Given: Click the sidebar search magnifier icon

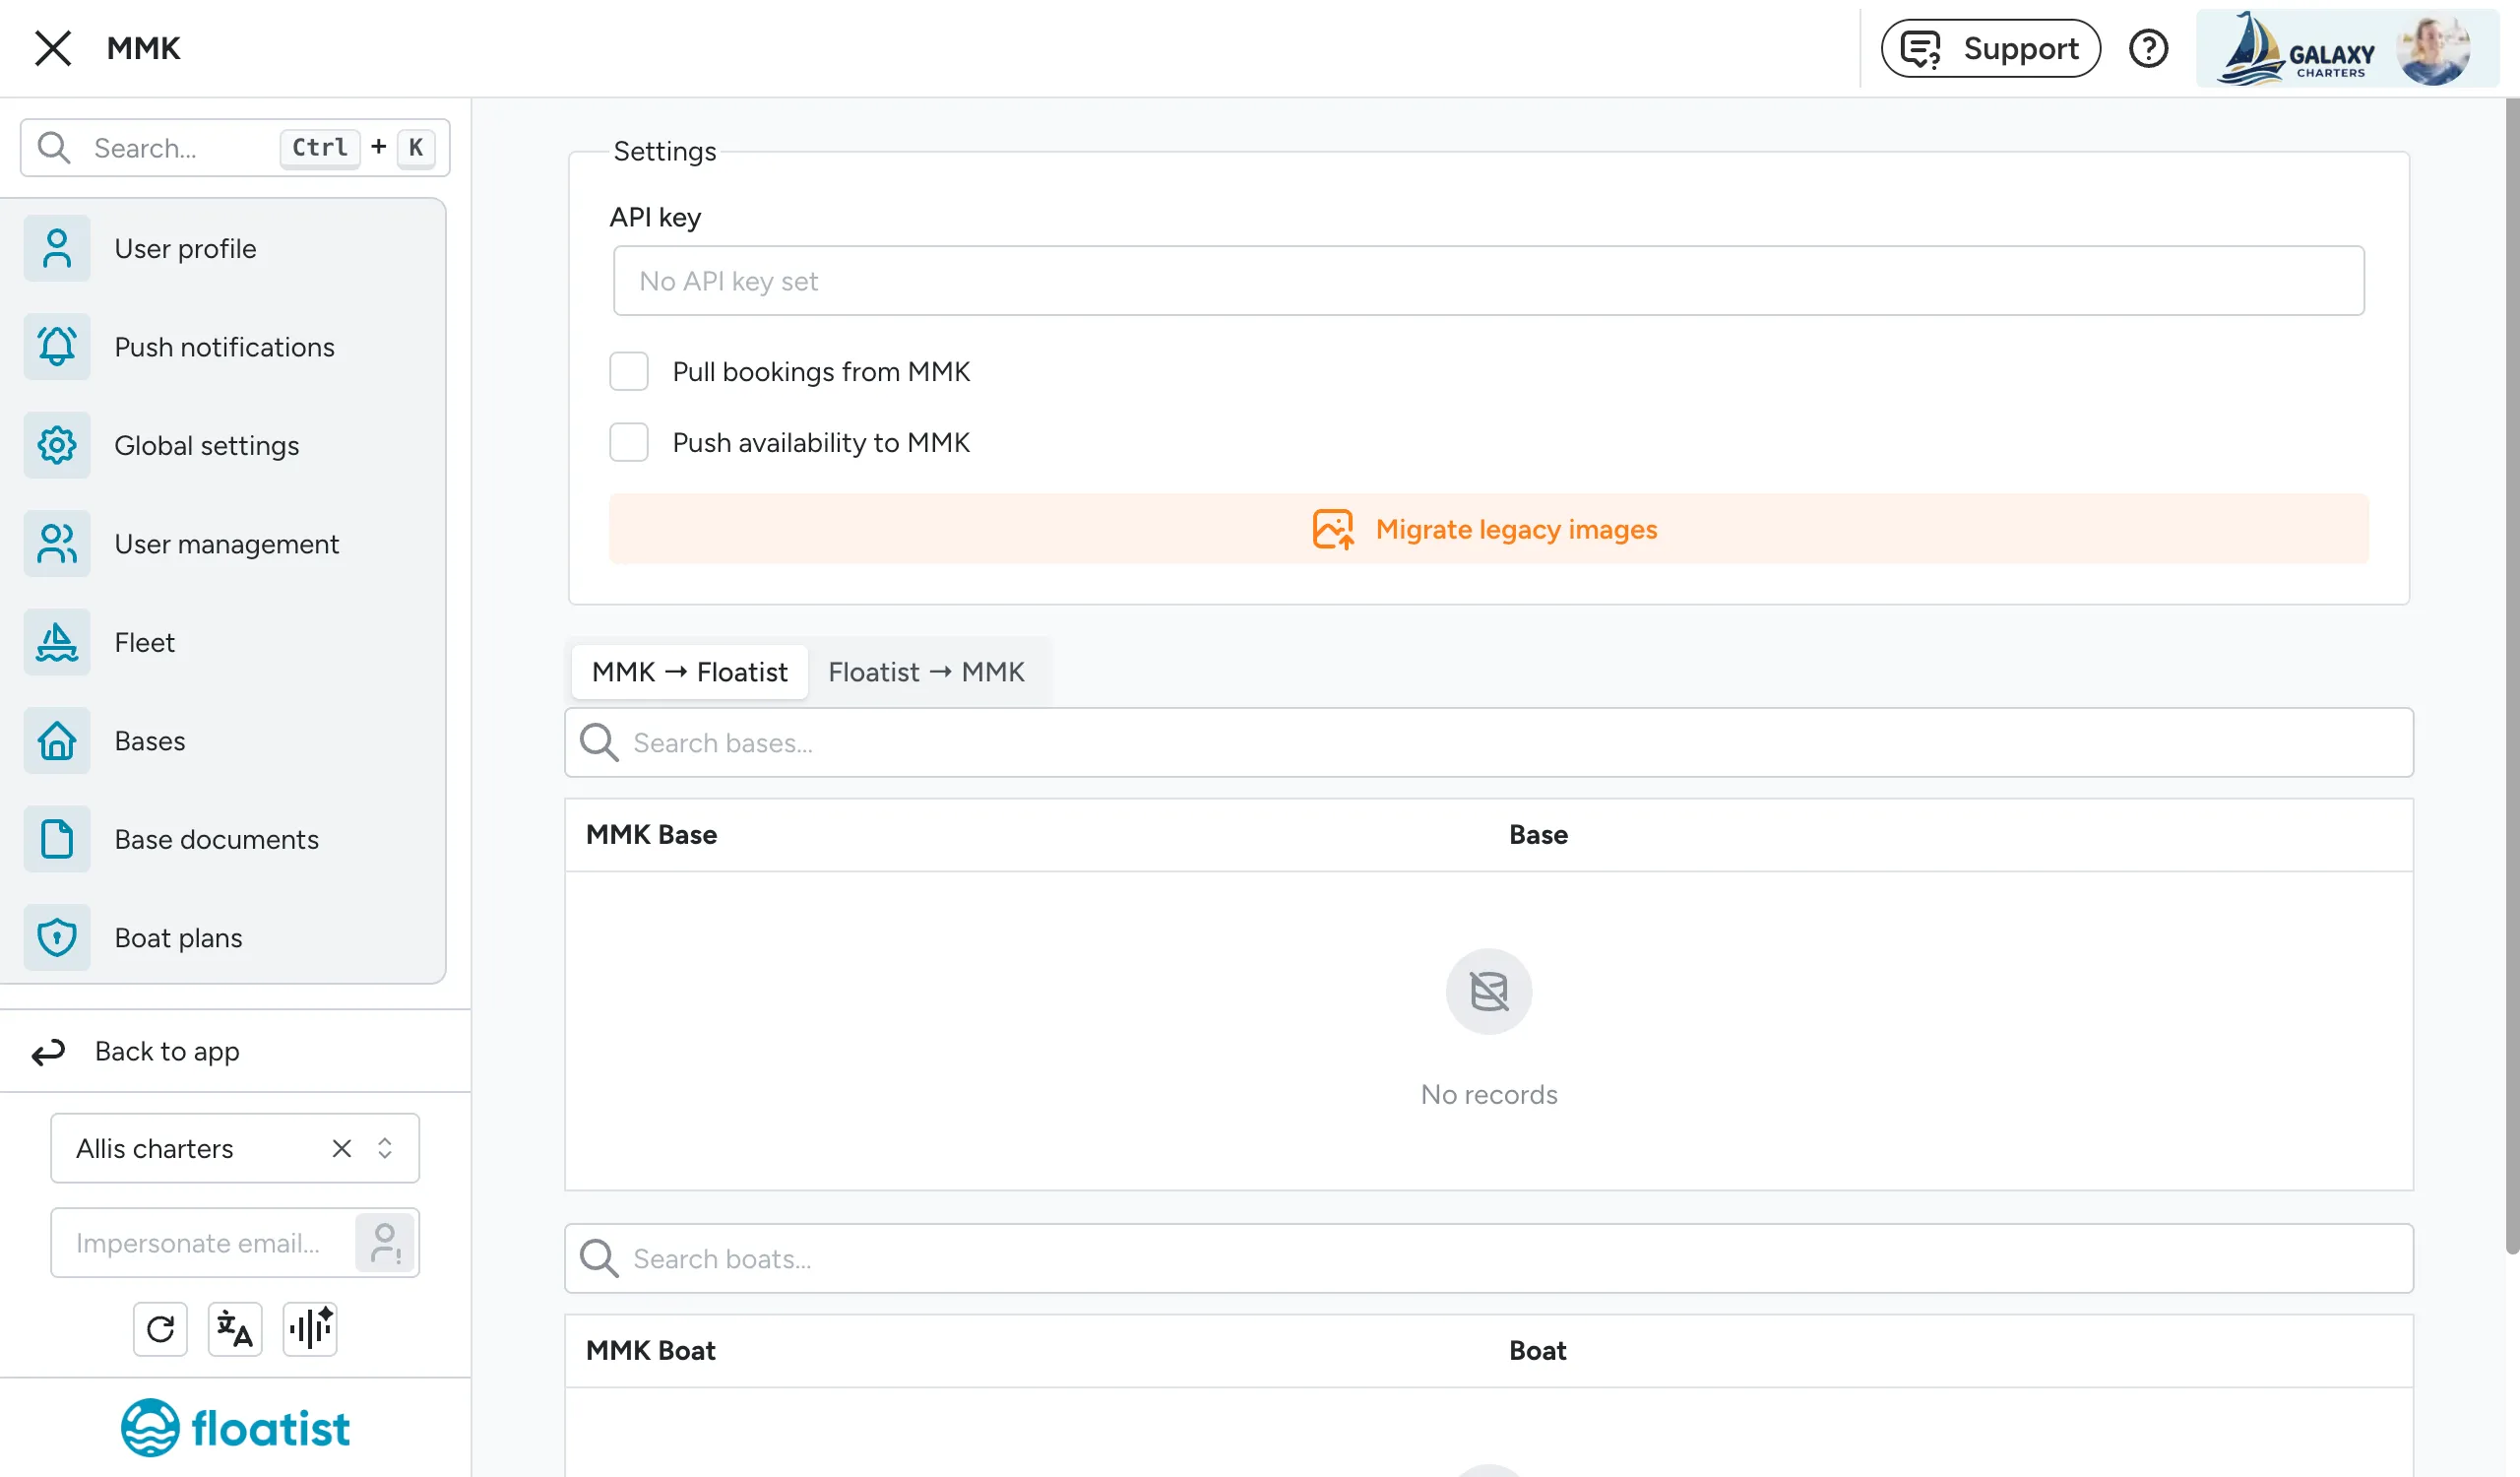Looking at the screenshot, I should (53, 148).
